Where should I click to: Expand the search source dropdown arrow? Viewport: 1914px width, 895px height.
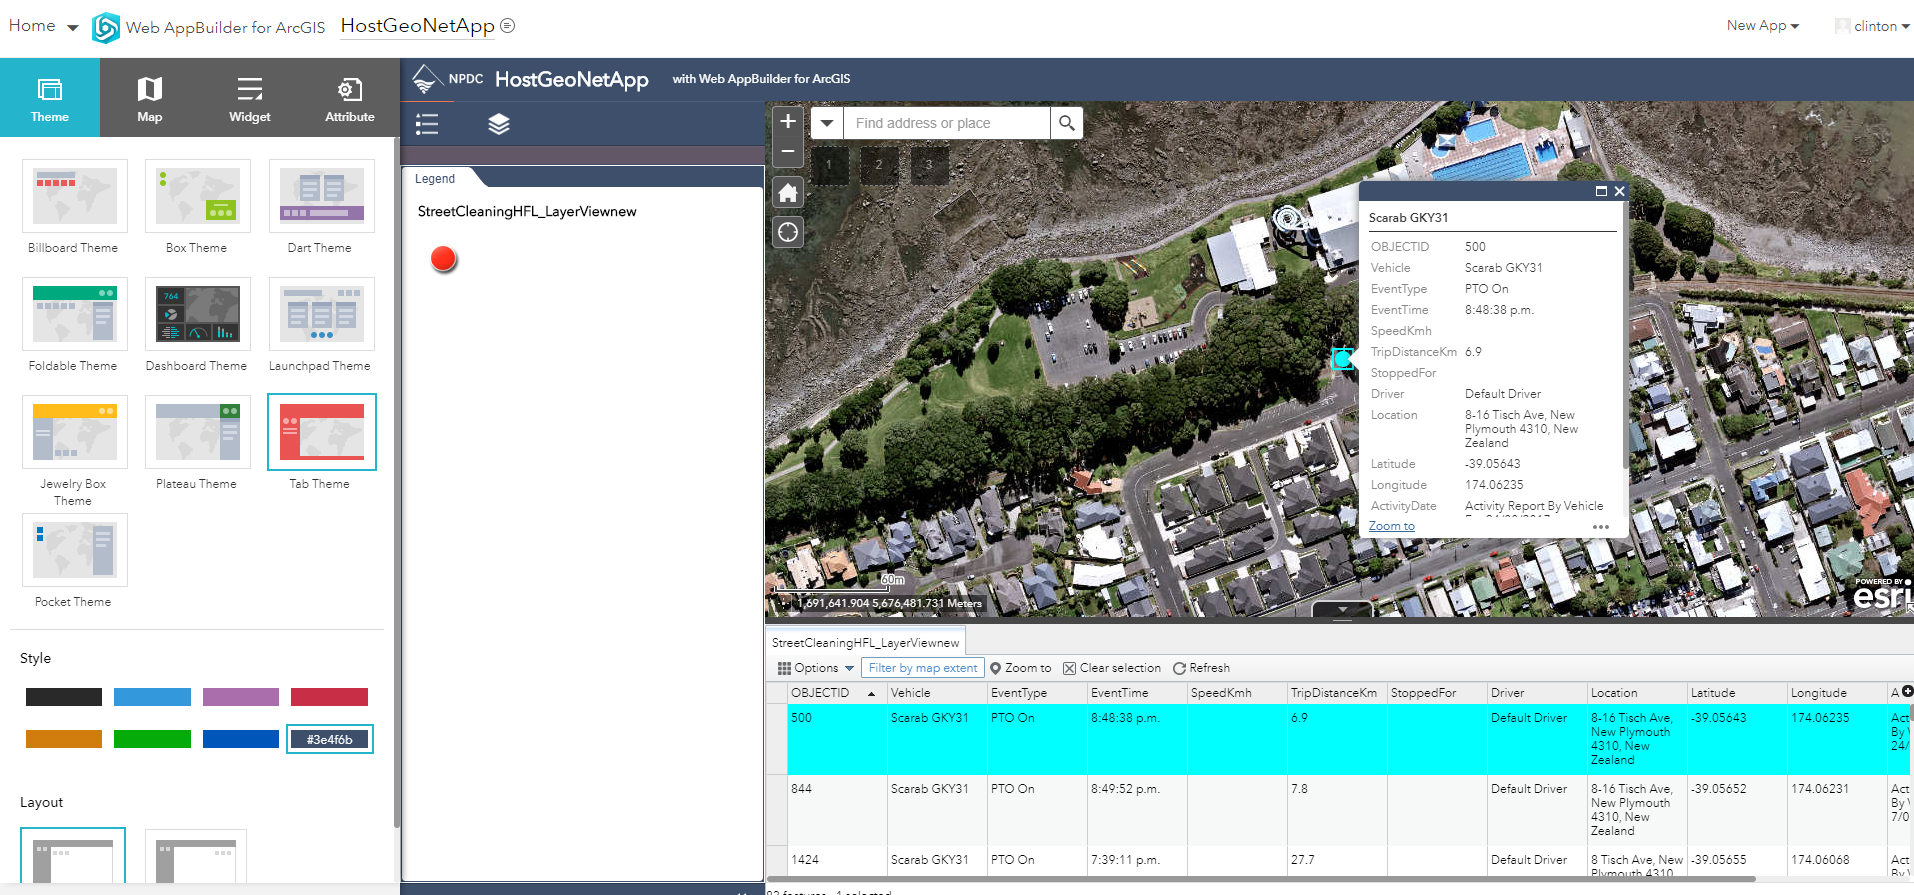(x=827, y=123)
